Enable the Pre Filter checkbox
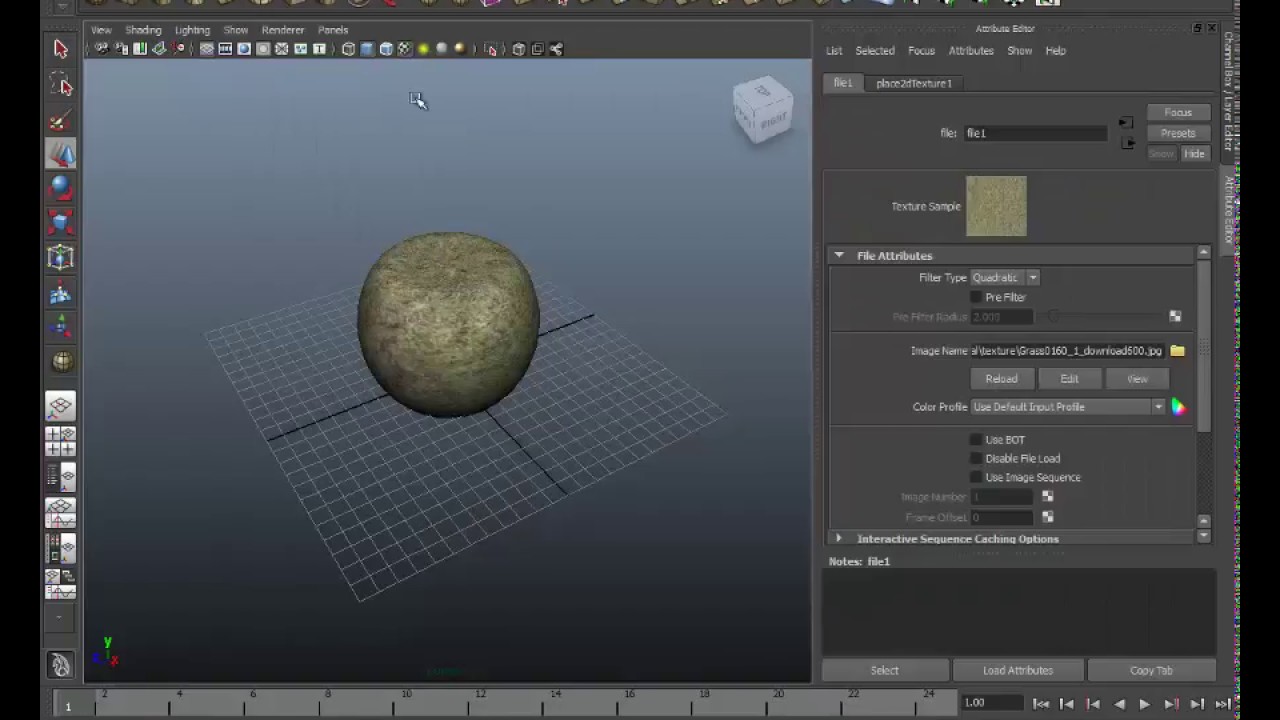1280x720 pixels. tap(976, 297)
